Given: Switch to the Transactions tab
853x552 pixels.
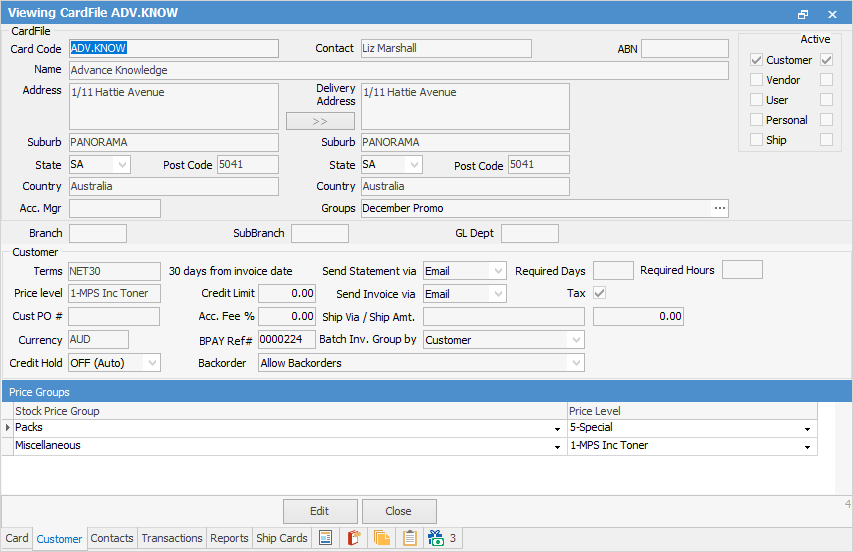Looking at the screenshot, I should (x=172, y=538).
